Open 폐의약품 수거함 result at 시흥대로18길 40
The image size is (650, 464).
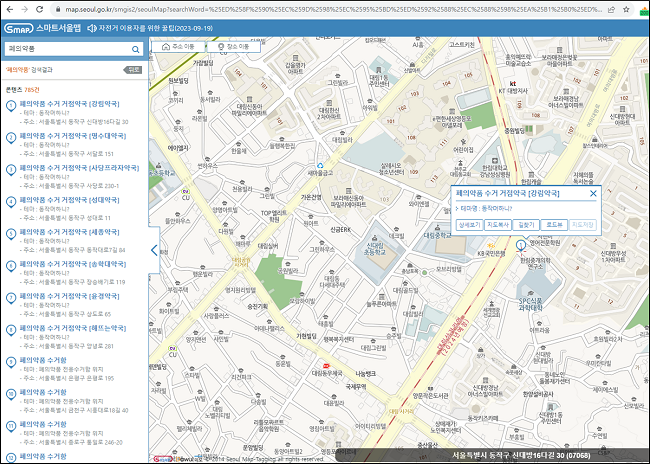pyautogui.click(x=43, y=392)
